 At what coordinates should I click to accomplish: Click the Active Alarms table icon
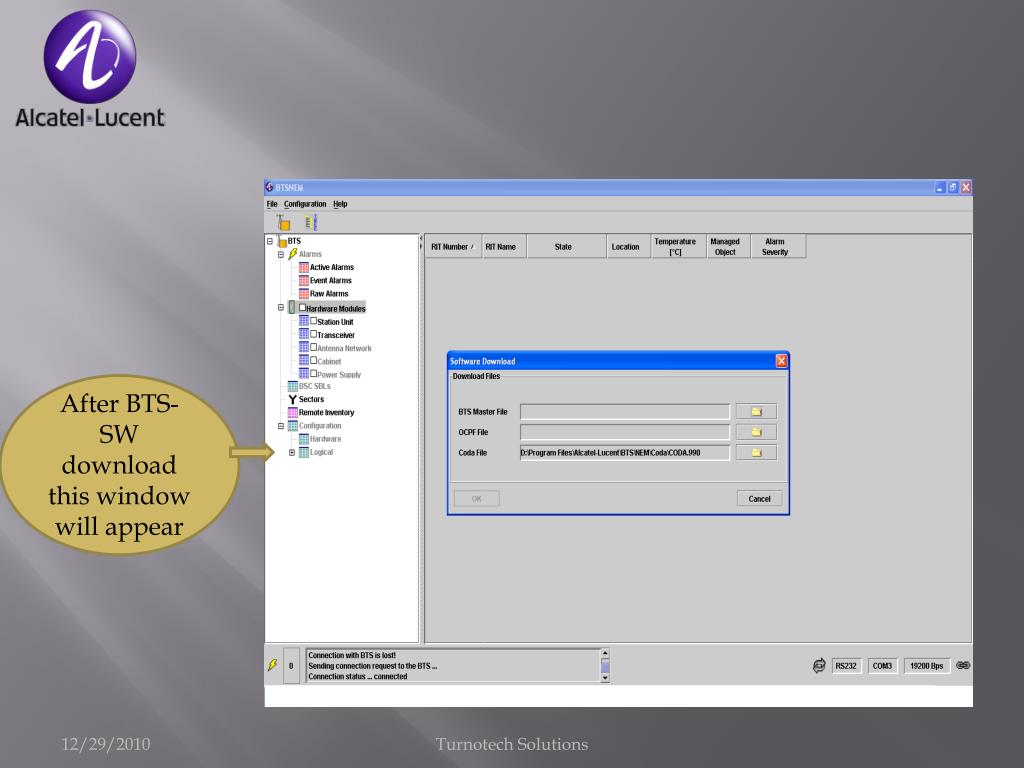[304, 267]
